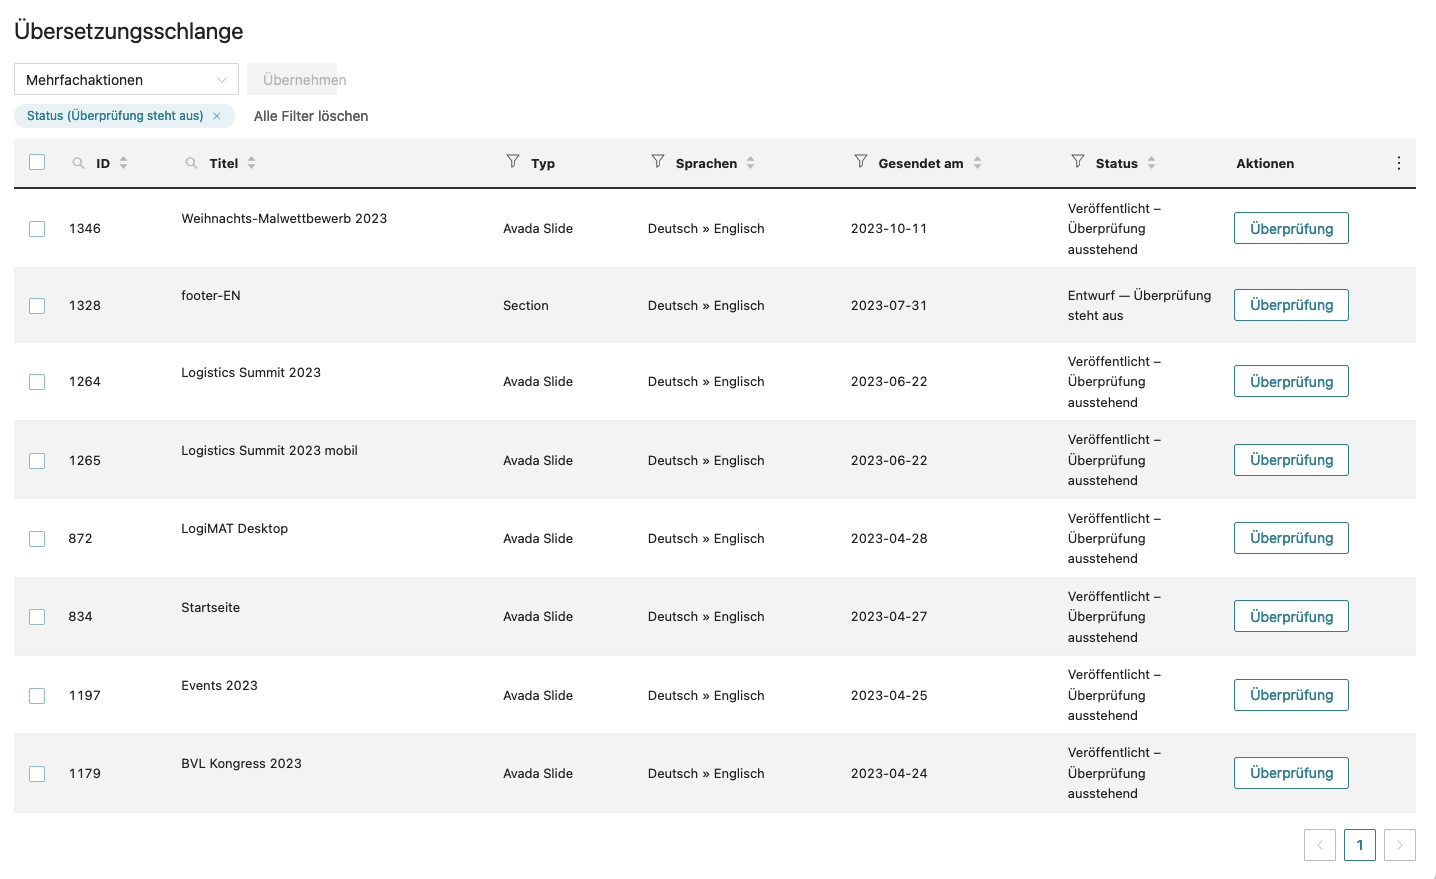Click Weihnachts-Malwettbewerb 2023 title
Screen dimensions: 1436x879
click(284, 218)
